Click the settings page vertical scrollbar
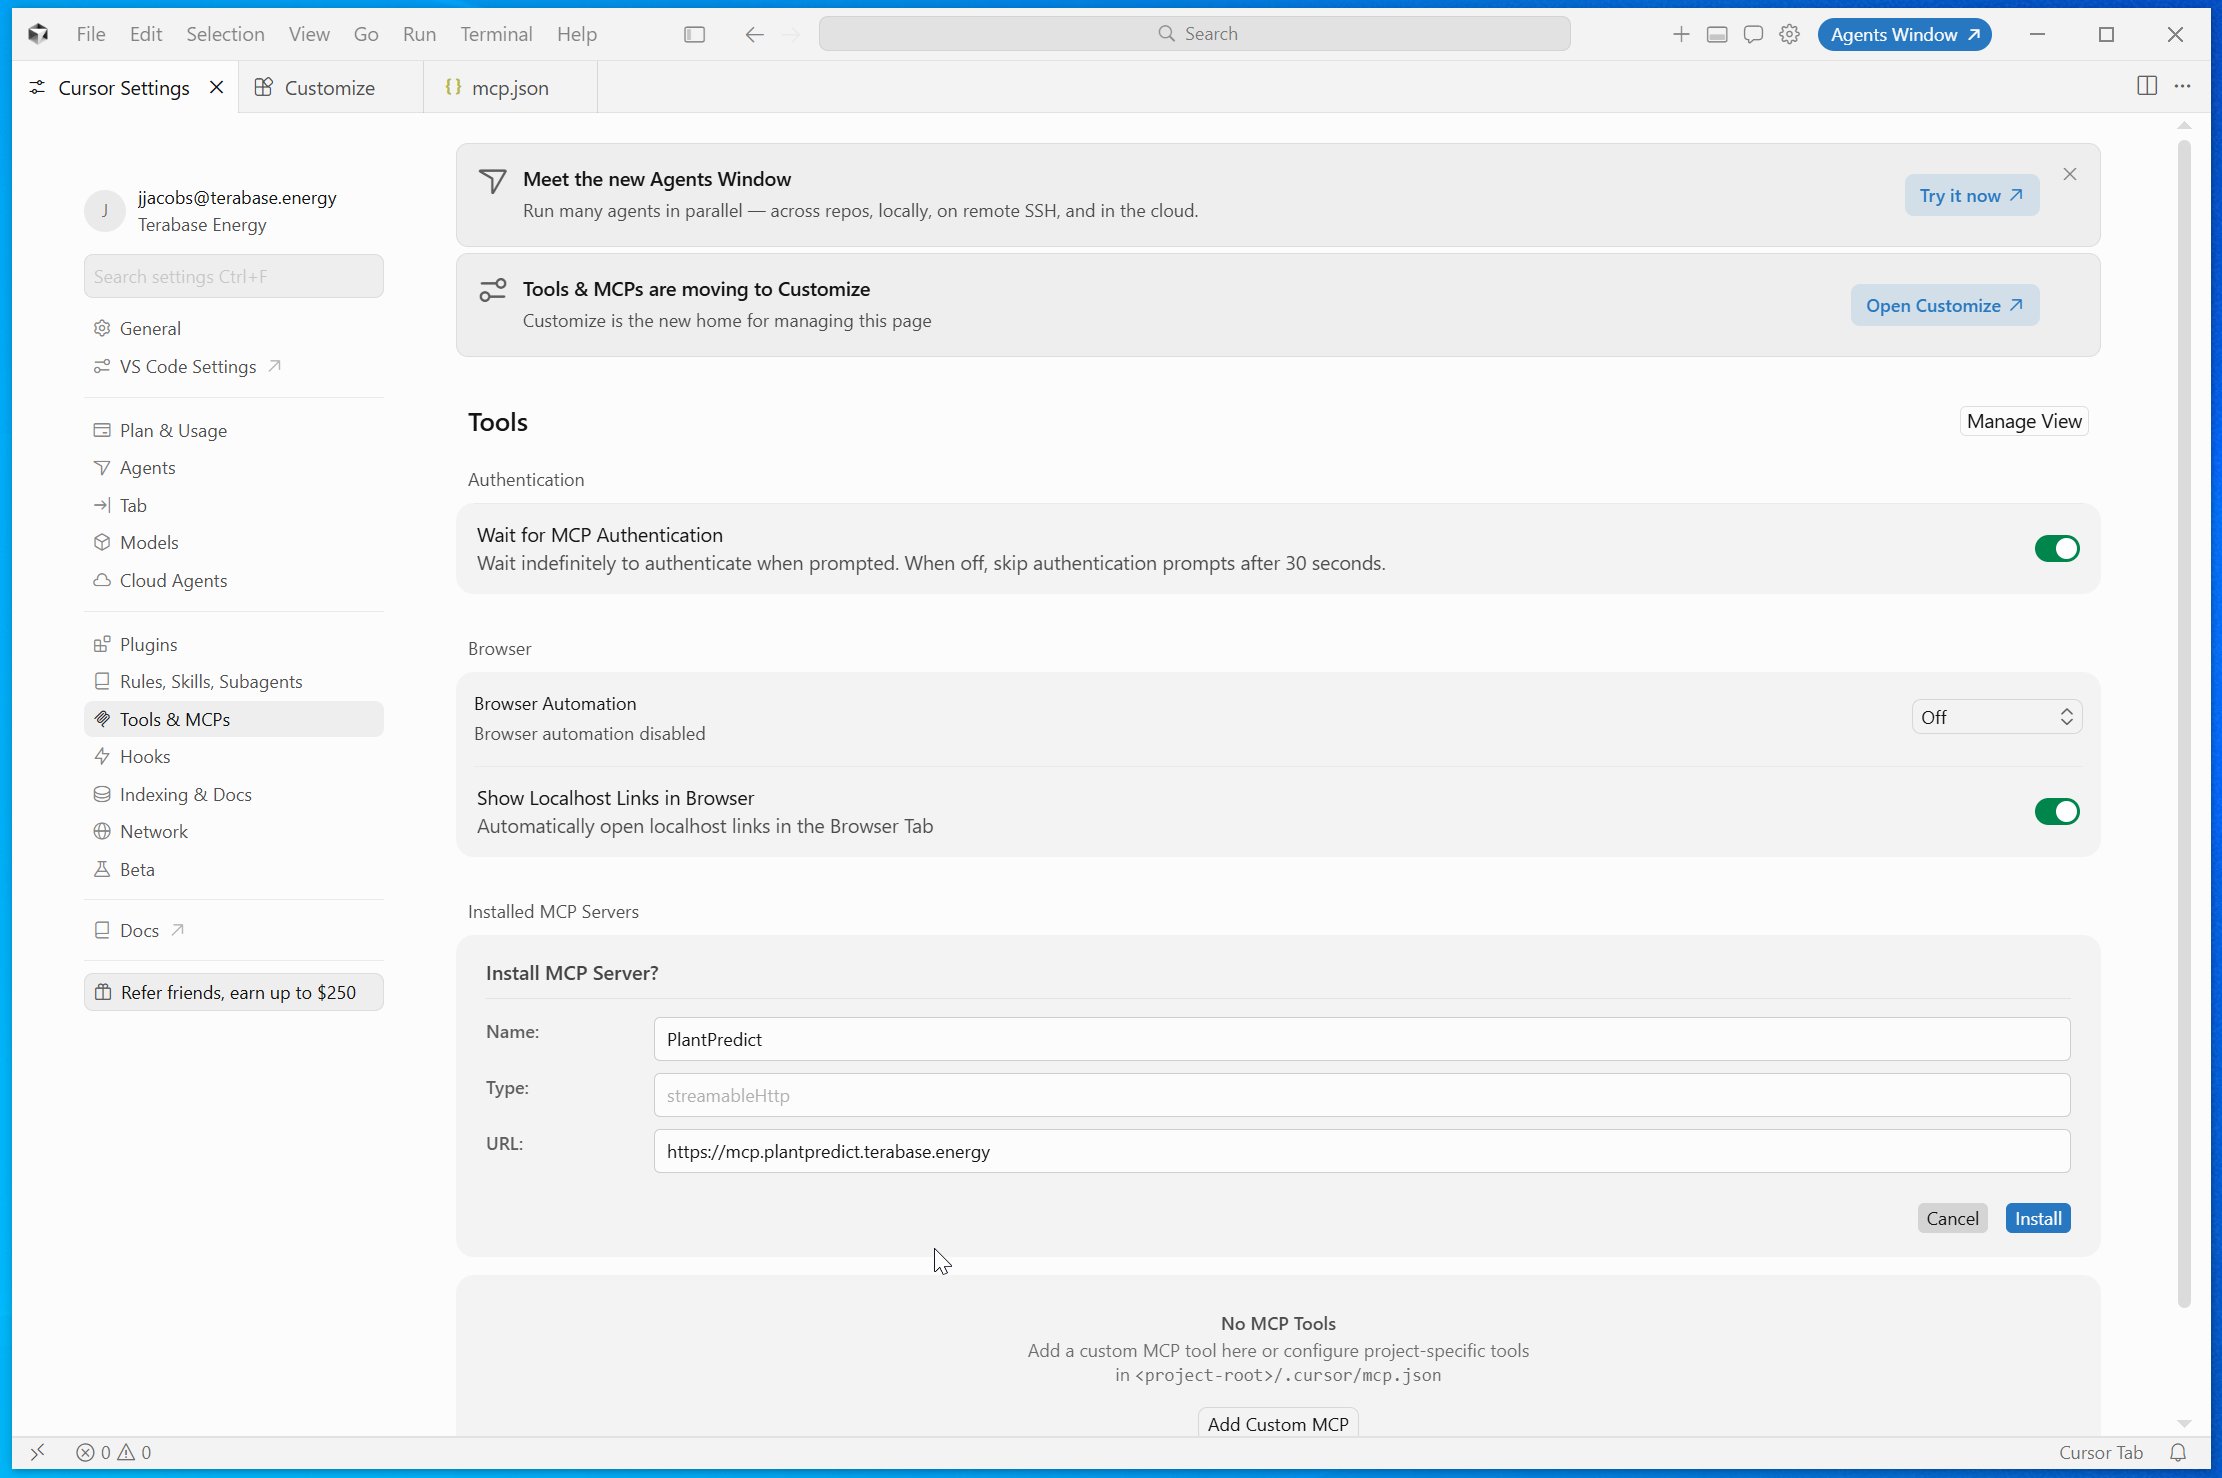 (x=2184, y=723)
